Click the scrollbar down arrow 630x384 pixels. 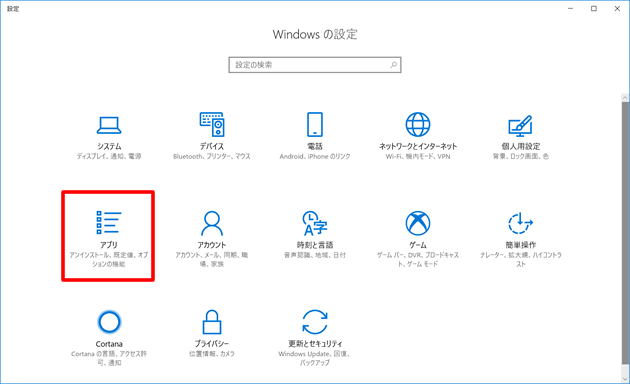tap(625, 379)
